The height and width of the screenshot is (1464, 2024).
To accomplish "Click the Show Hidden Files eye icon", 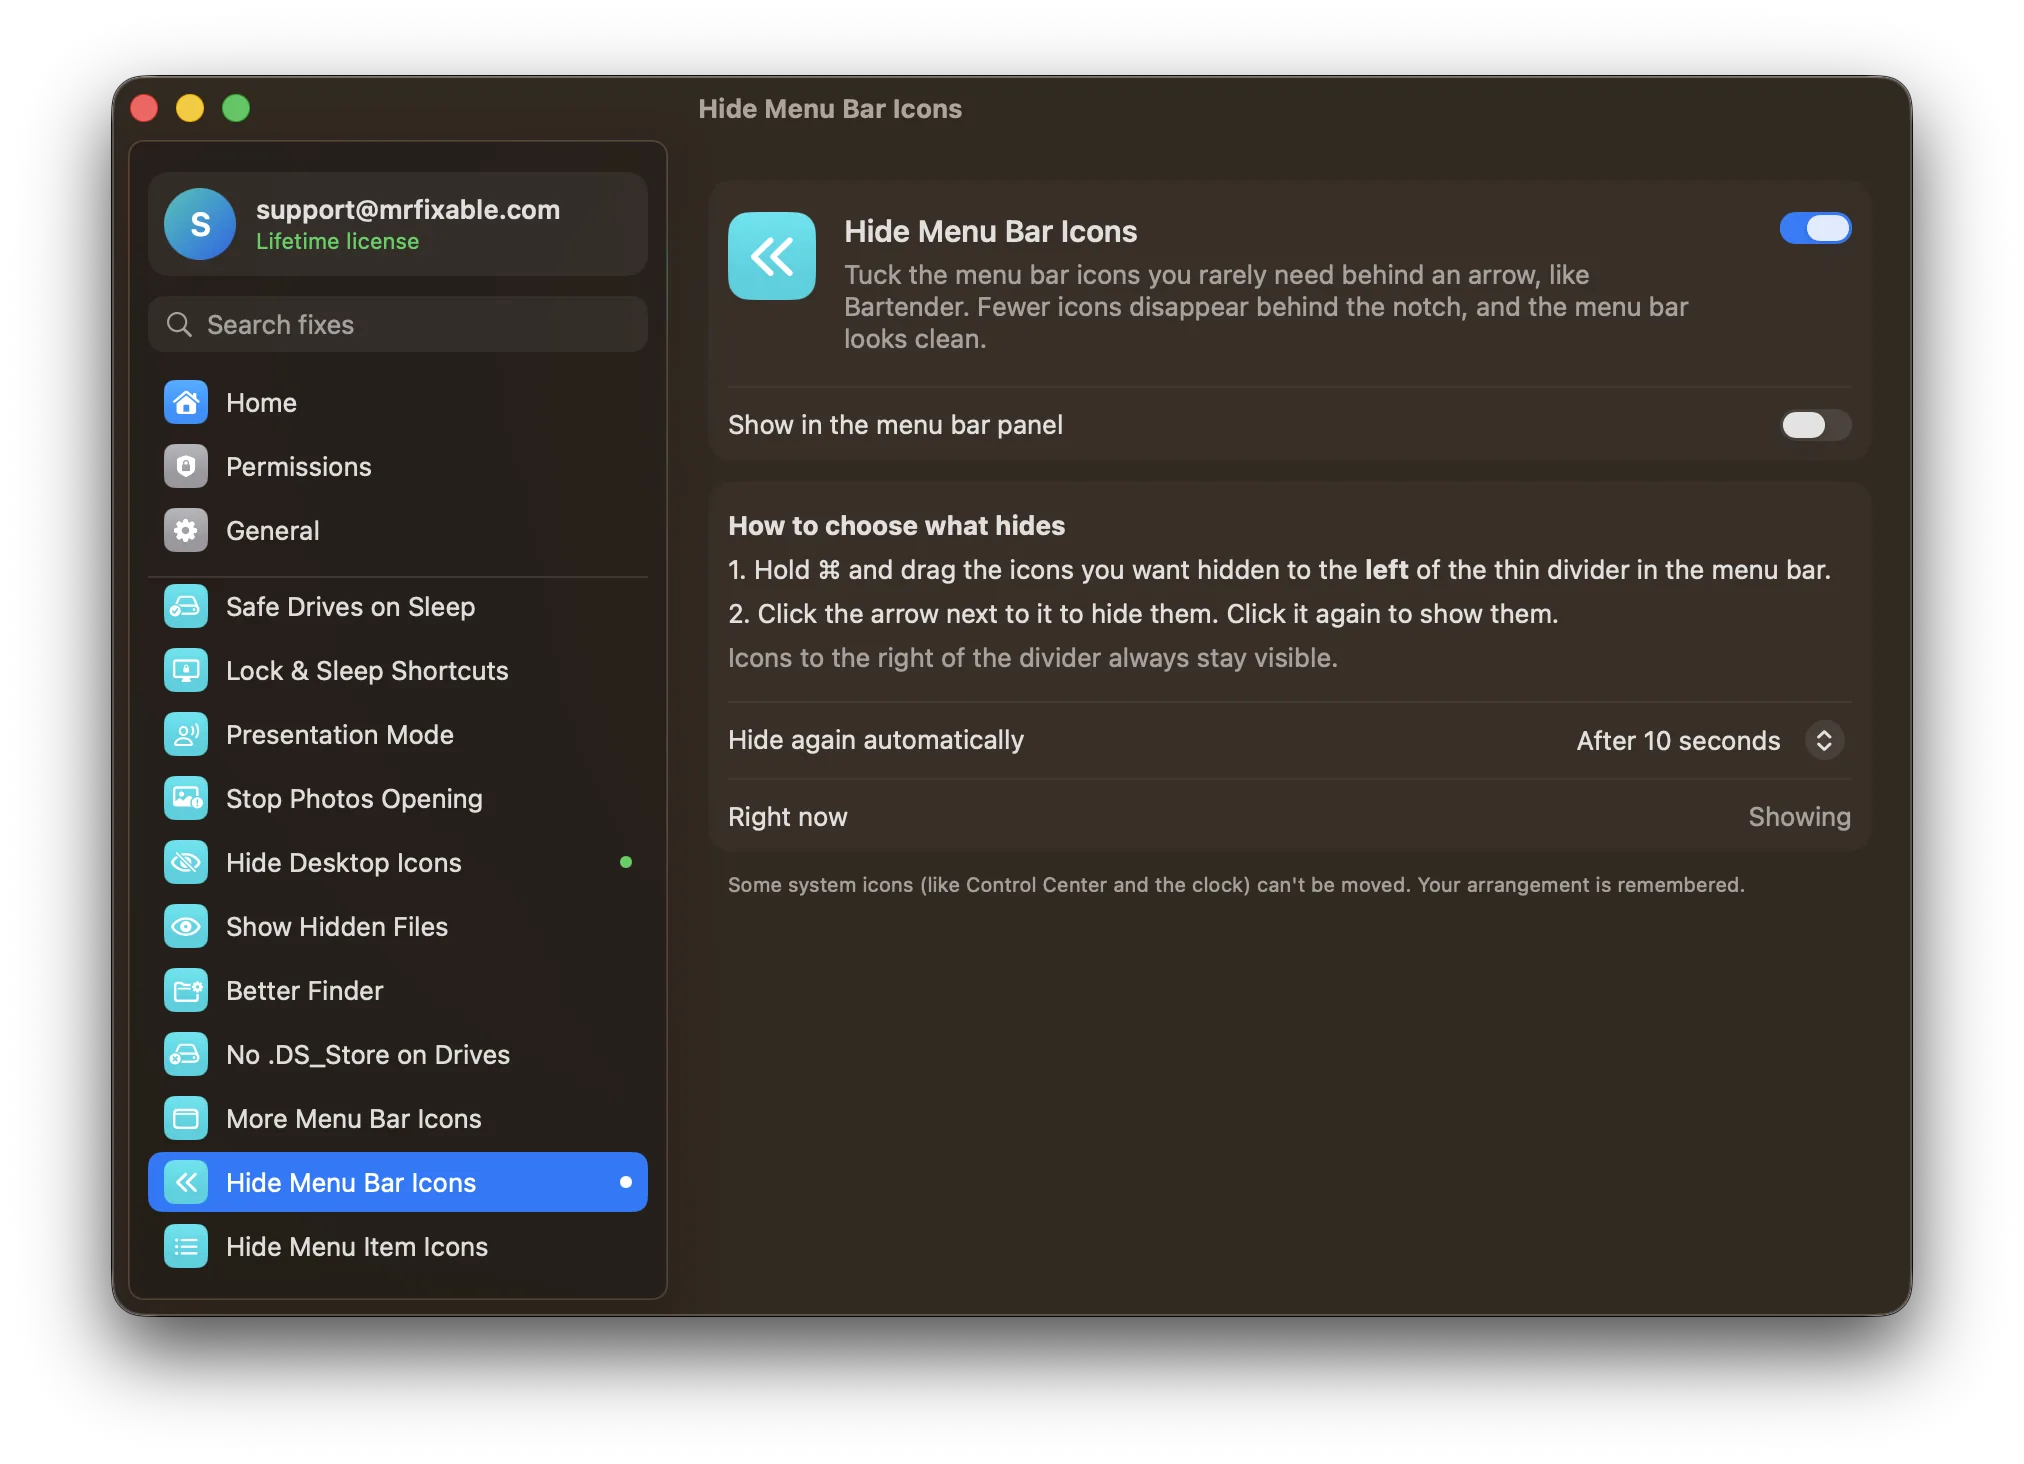I will tap(186, 926).
